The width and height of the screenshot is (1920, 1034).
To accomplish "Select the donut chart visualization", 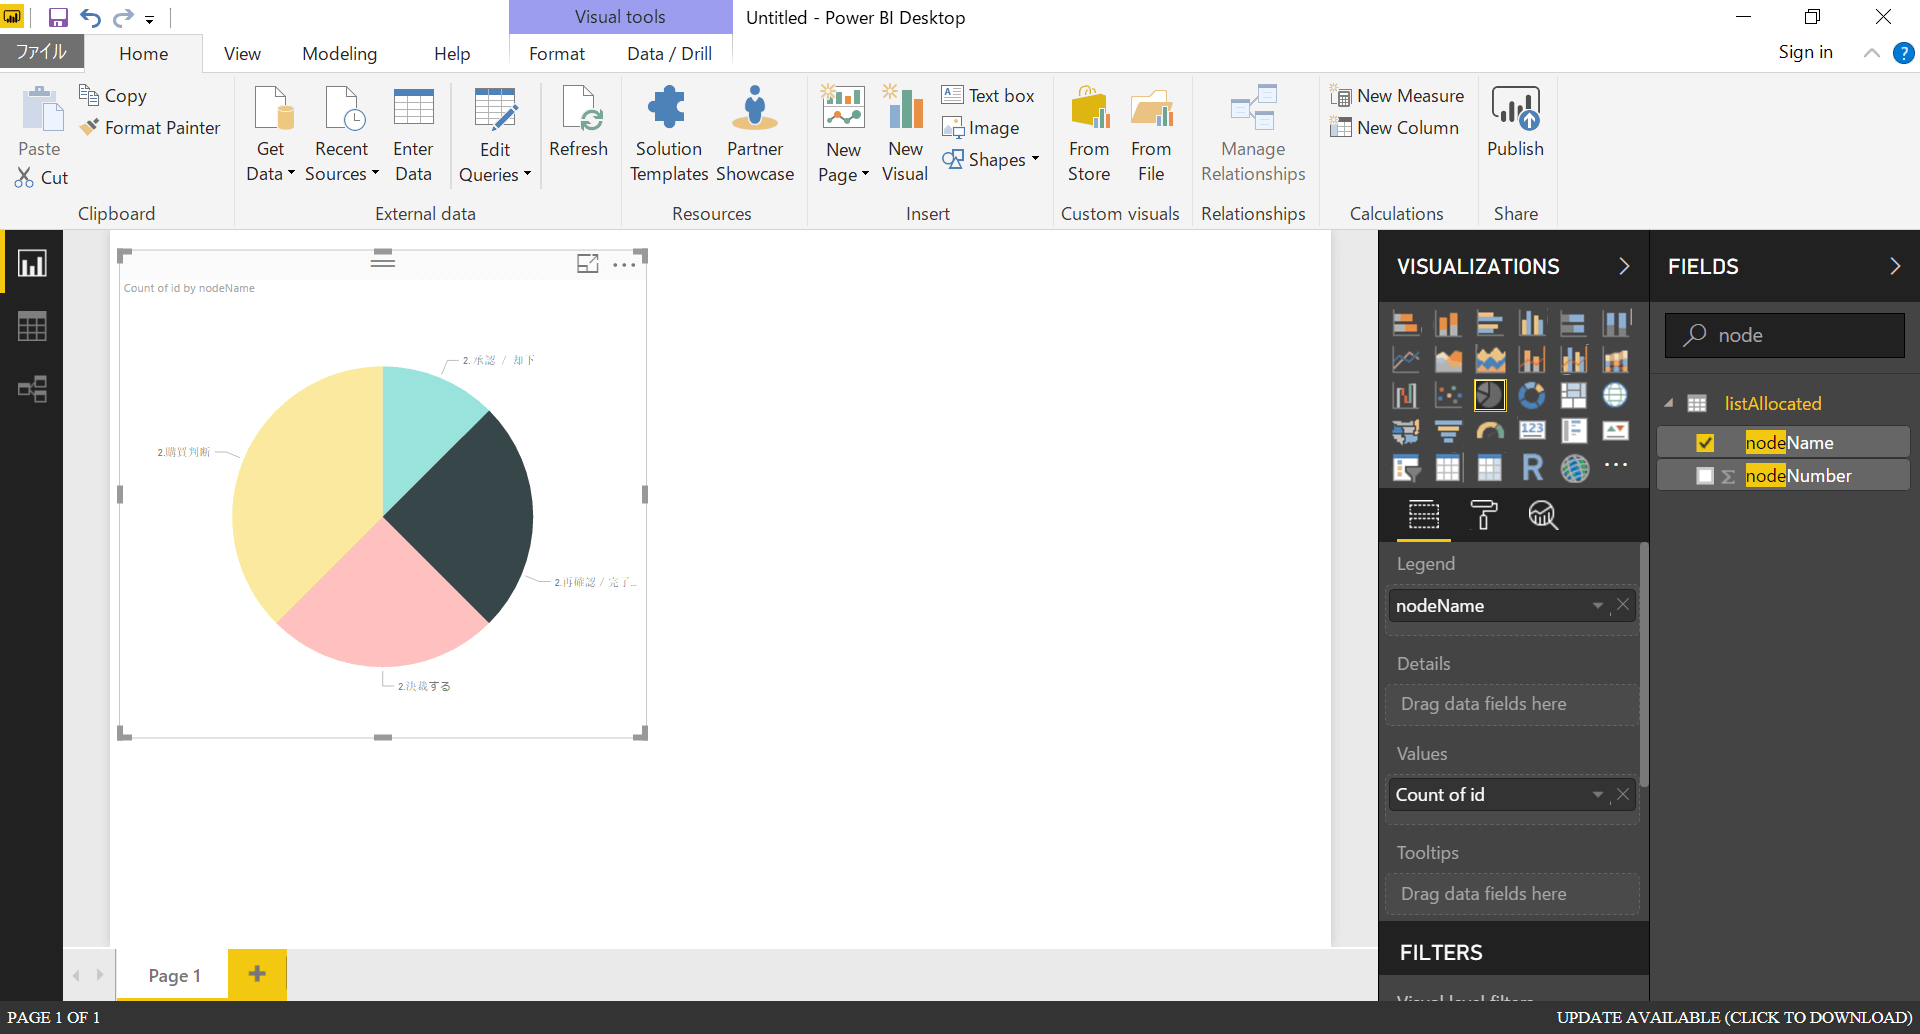I will [x=1531, y=396].
